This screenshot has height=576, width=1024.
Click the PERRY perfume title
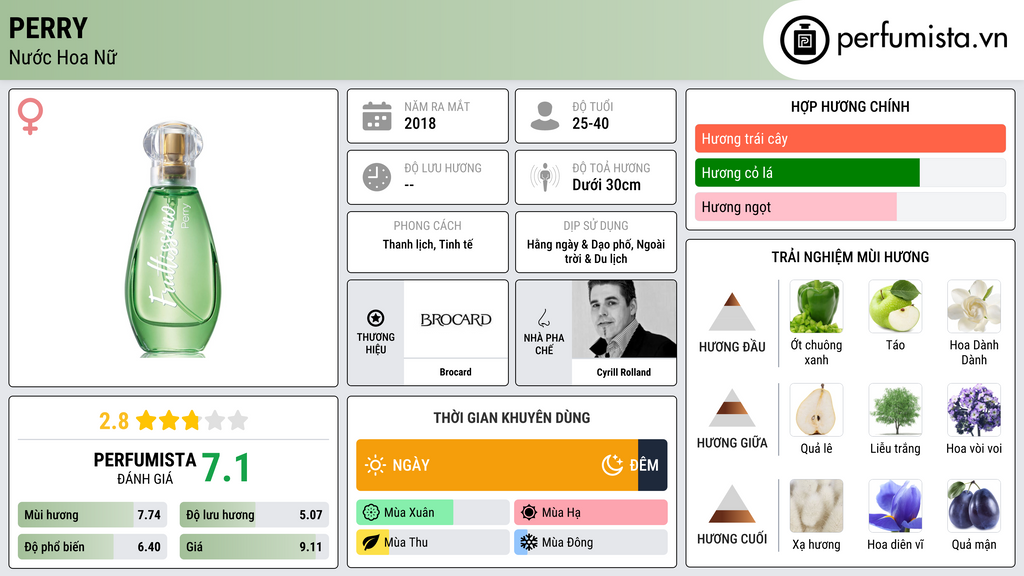(48, 28)
